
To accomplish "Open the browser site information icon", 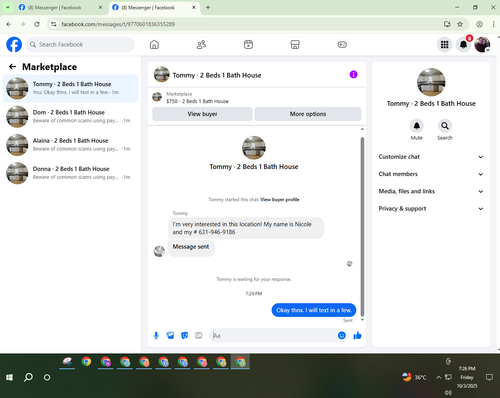I will tap(54, 24).
